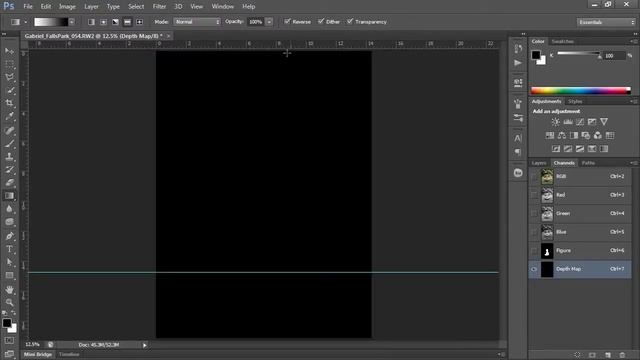Open the tool preset picker arrow
This screenshot has width=640, height=360.
point(25,22)
